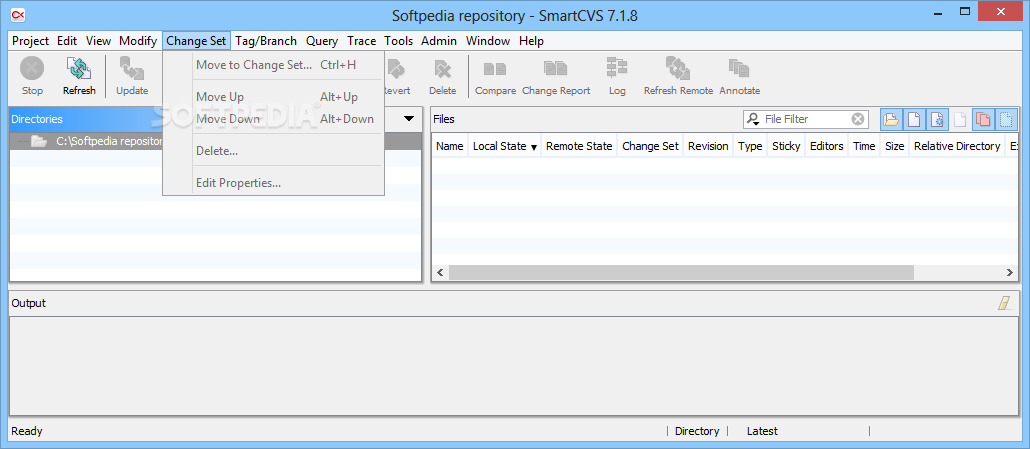Click the Change Report toolbar icon
Viewport: 1030px width, 449px height.
click(556, 68)
